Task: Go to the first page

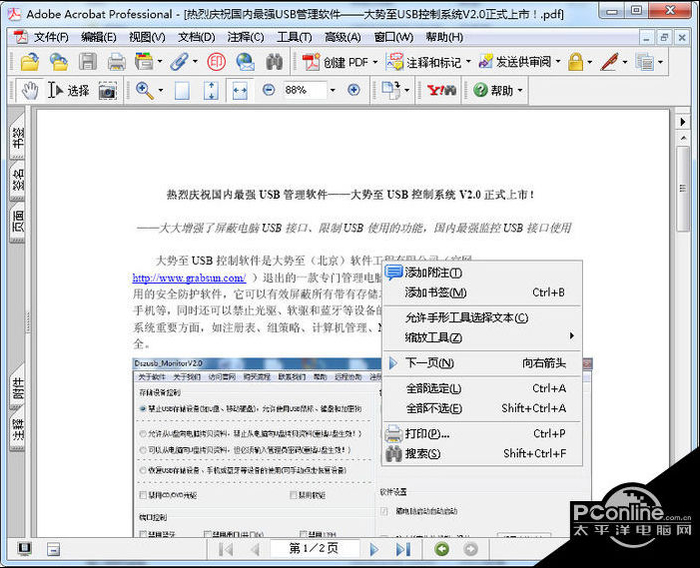Action: [x=226, y=549]
